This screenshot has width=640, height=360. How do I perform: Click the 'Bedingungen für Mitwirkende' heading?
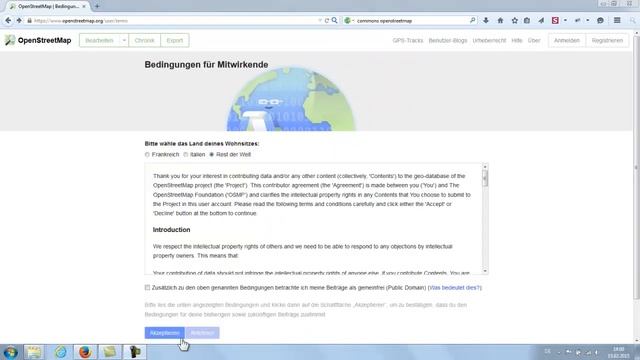click(206, 64)
